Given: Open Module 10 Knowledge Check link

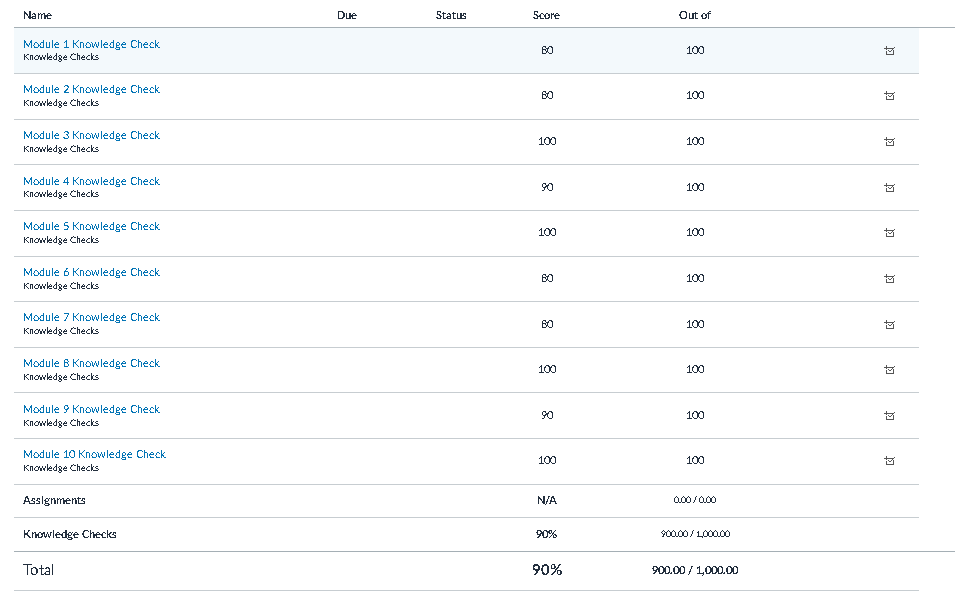Looking at the screenshot, I should click(x=94, y=454).
